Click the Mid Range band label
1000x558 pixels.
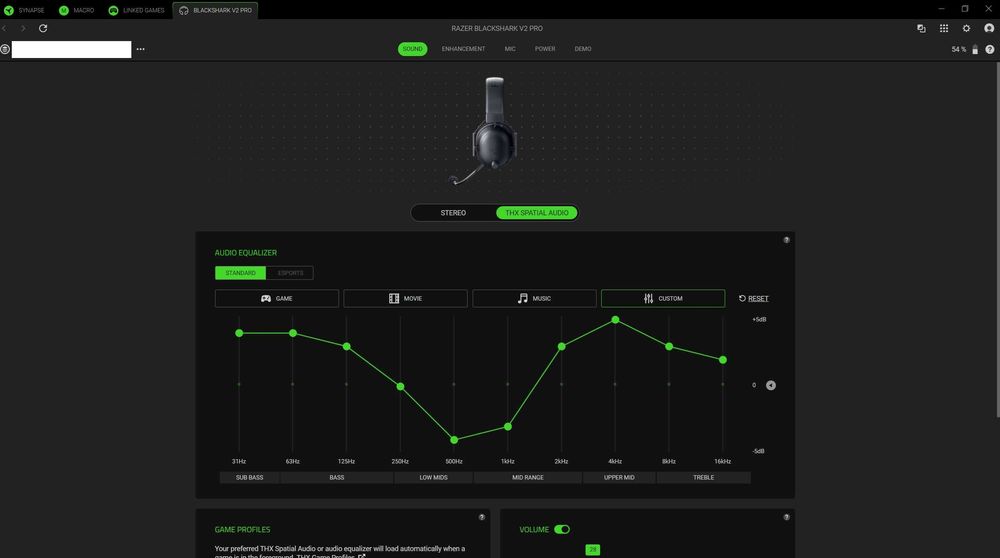click(527, 478)
